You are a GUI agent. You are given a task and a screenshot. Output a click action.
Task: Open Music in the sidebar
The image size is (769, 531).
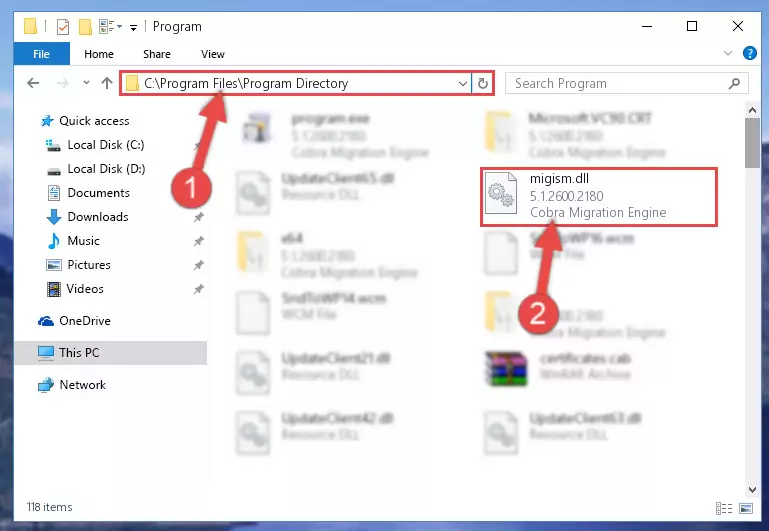pos(83,241)
